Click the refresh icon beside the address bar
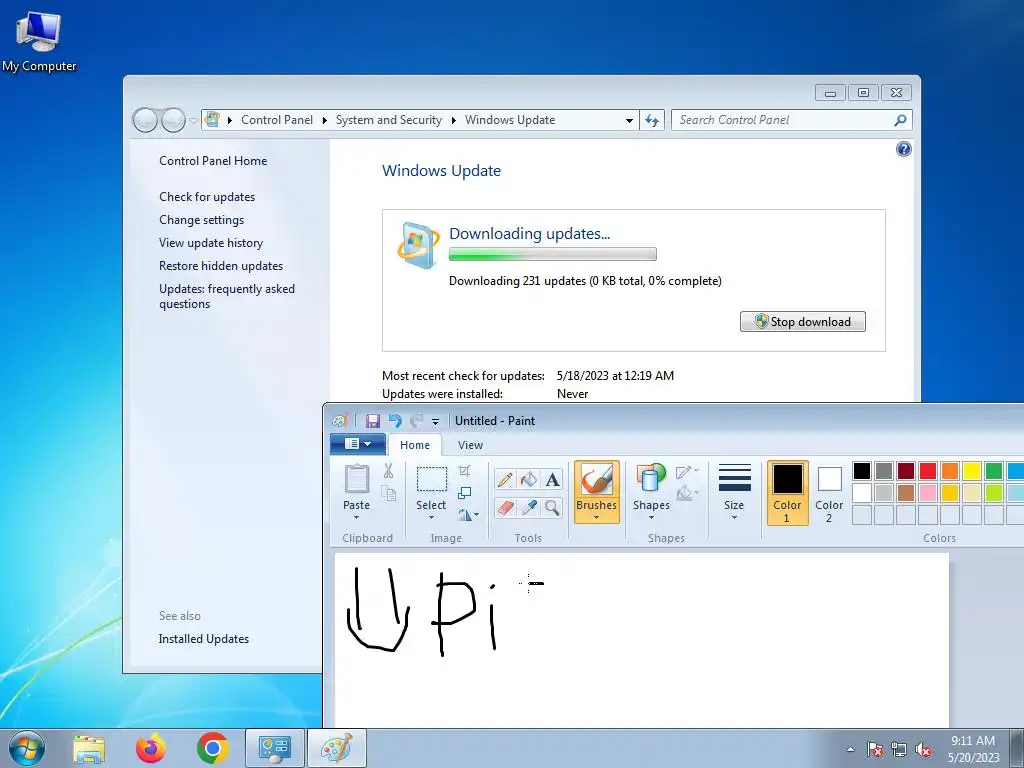Screen dimensions: 1024x768 [652, 120]
